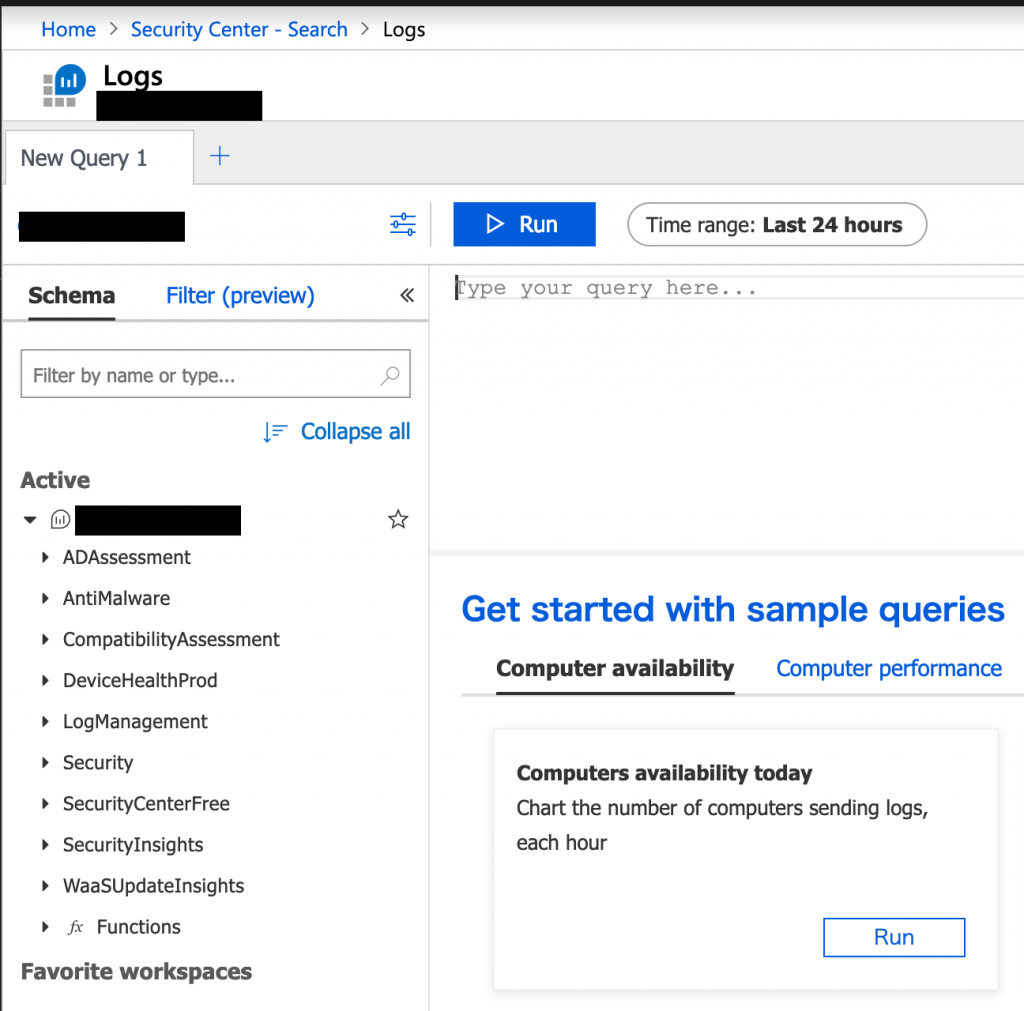Switch to the Schema tab

click(72, 296)
